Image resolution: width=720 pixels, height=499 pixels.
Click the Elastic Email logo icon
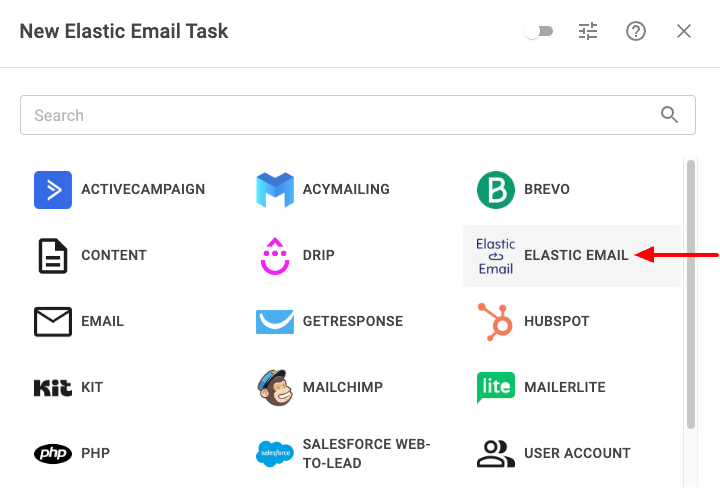click(495, 256)
